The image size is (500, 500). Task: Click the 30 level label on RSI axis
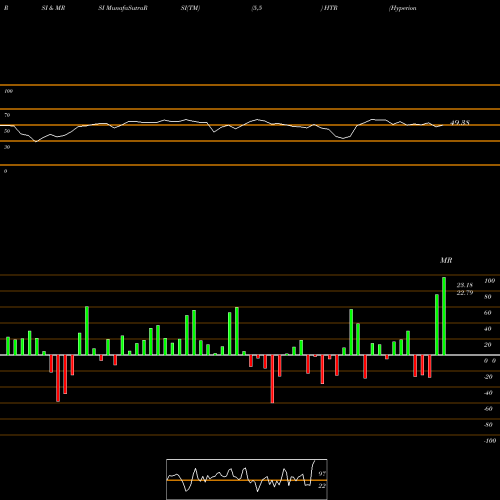7,147
